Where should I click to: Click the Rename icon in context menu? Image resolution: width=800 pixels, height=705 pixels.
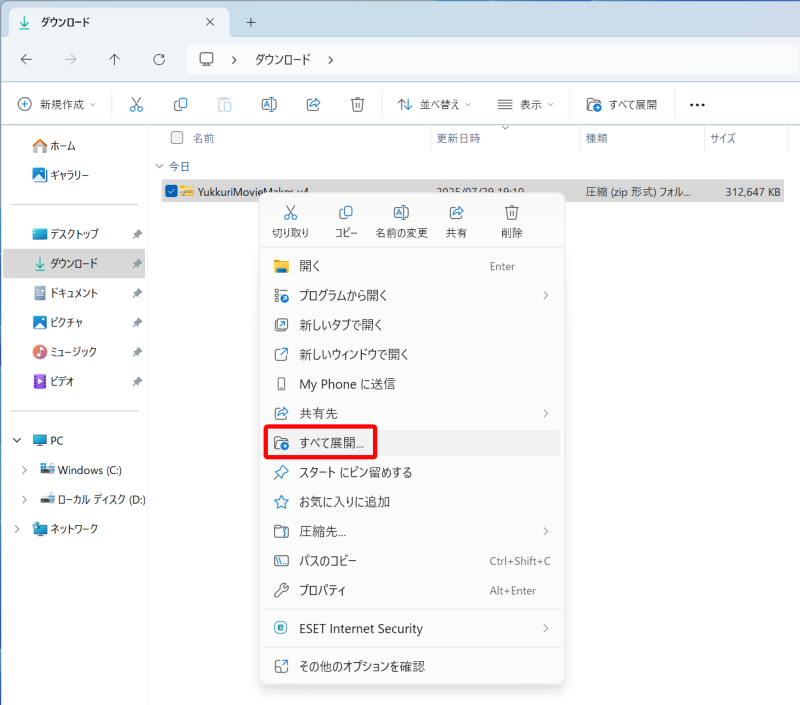click(x=401, y=213)
